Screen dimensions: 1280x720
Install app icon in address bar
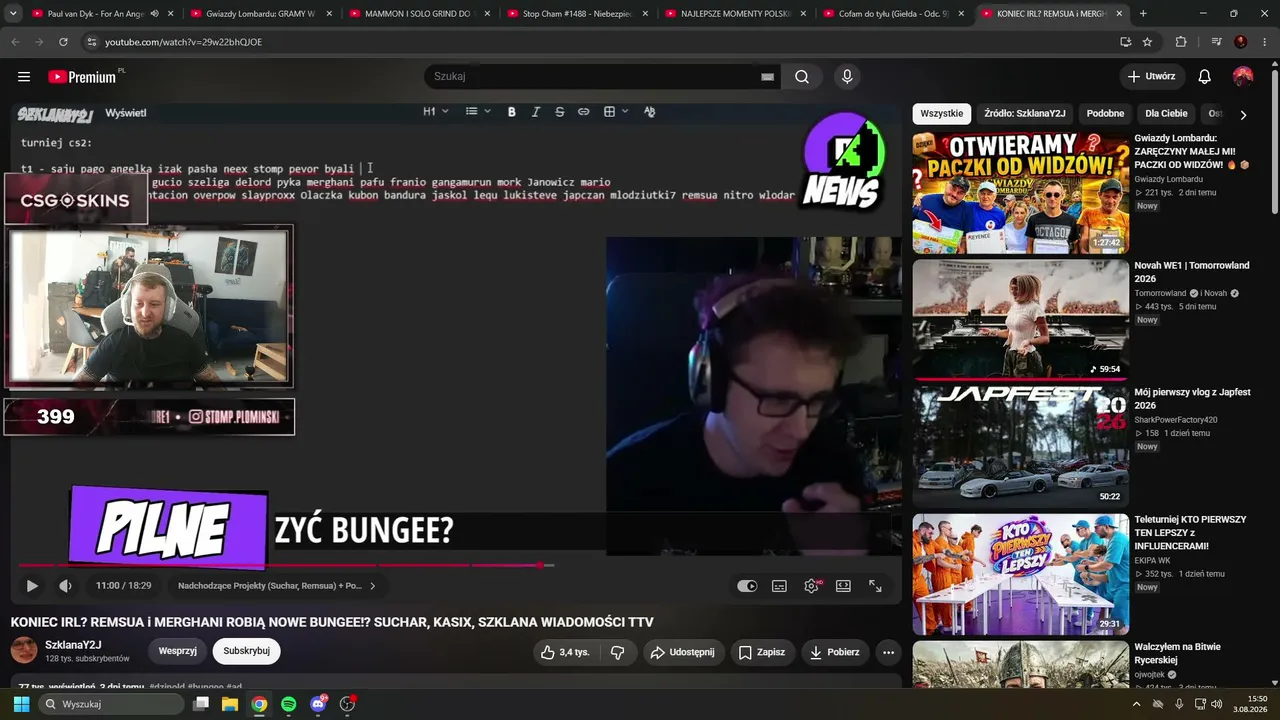click(1126, 42)
